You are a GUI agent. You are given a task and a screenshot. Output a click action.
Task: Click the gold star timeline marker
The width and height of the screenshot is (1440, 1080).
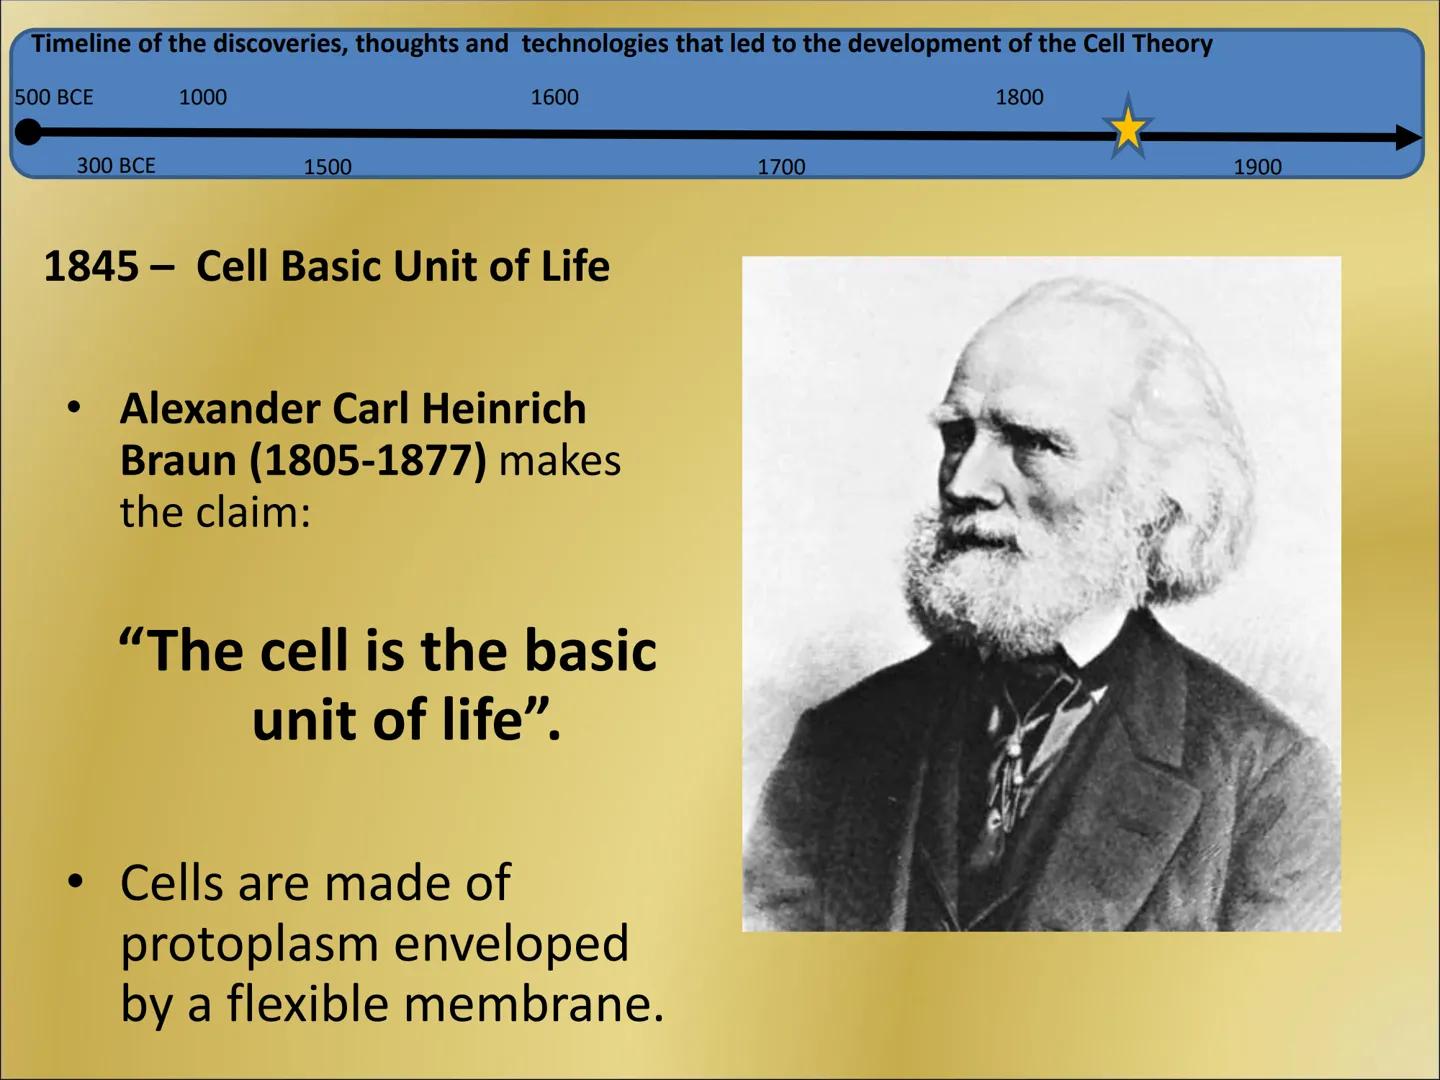tap(1128, 128)
